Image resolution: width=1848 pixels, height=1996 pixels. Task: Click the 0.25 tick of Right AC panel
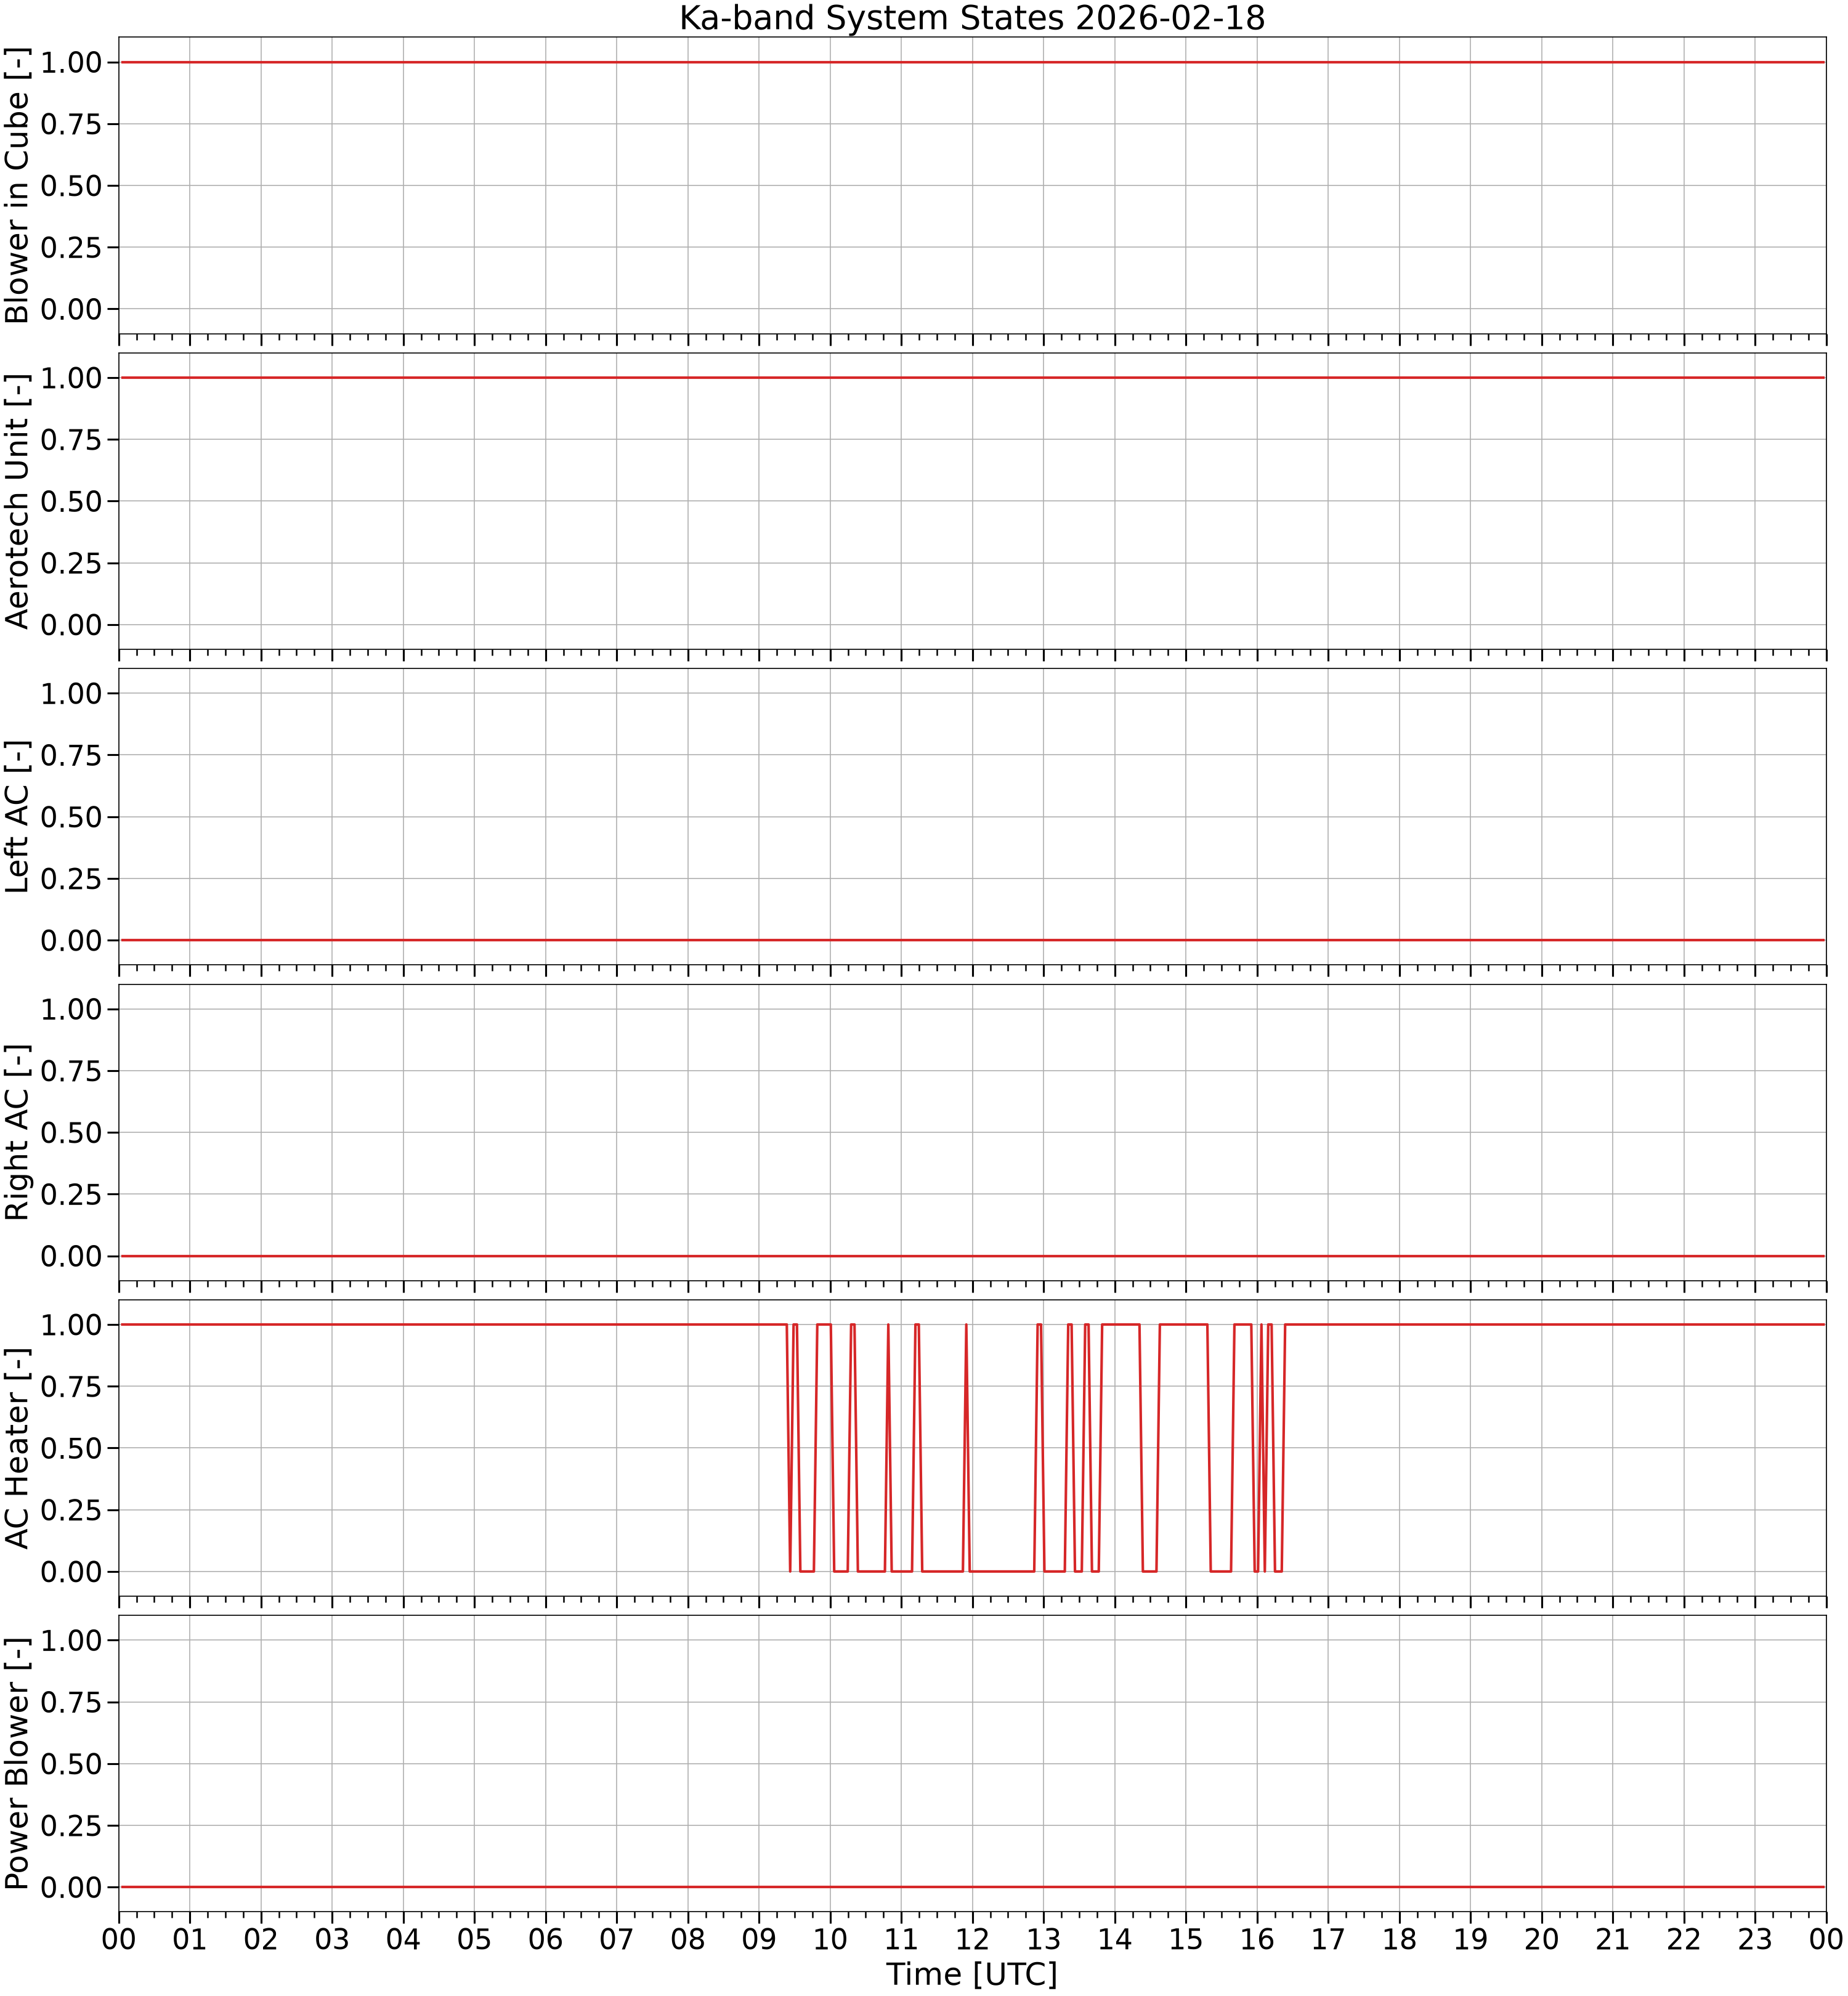point(71,1194)
